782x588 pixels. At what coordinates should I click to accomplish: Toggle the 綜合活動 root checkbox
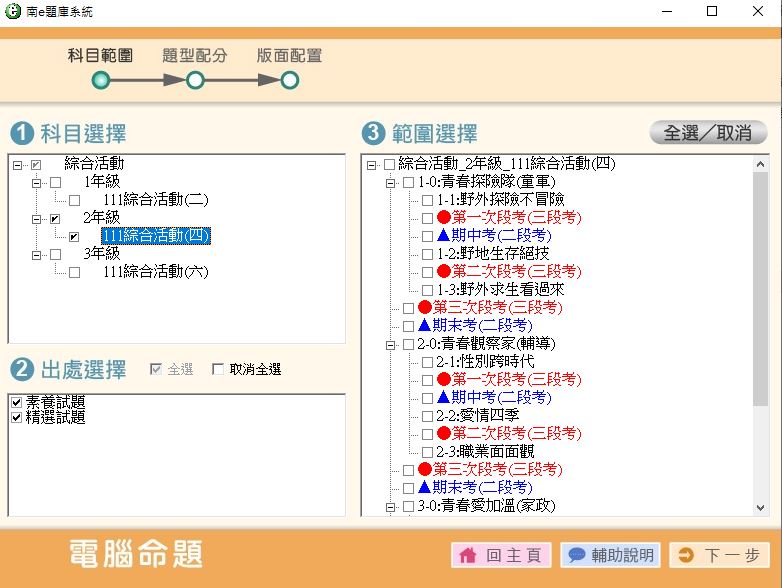pyautogui.click(x=36, y=165)
